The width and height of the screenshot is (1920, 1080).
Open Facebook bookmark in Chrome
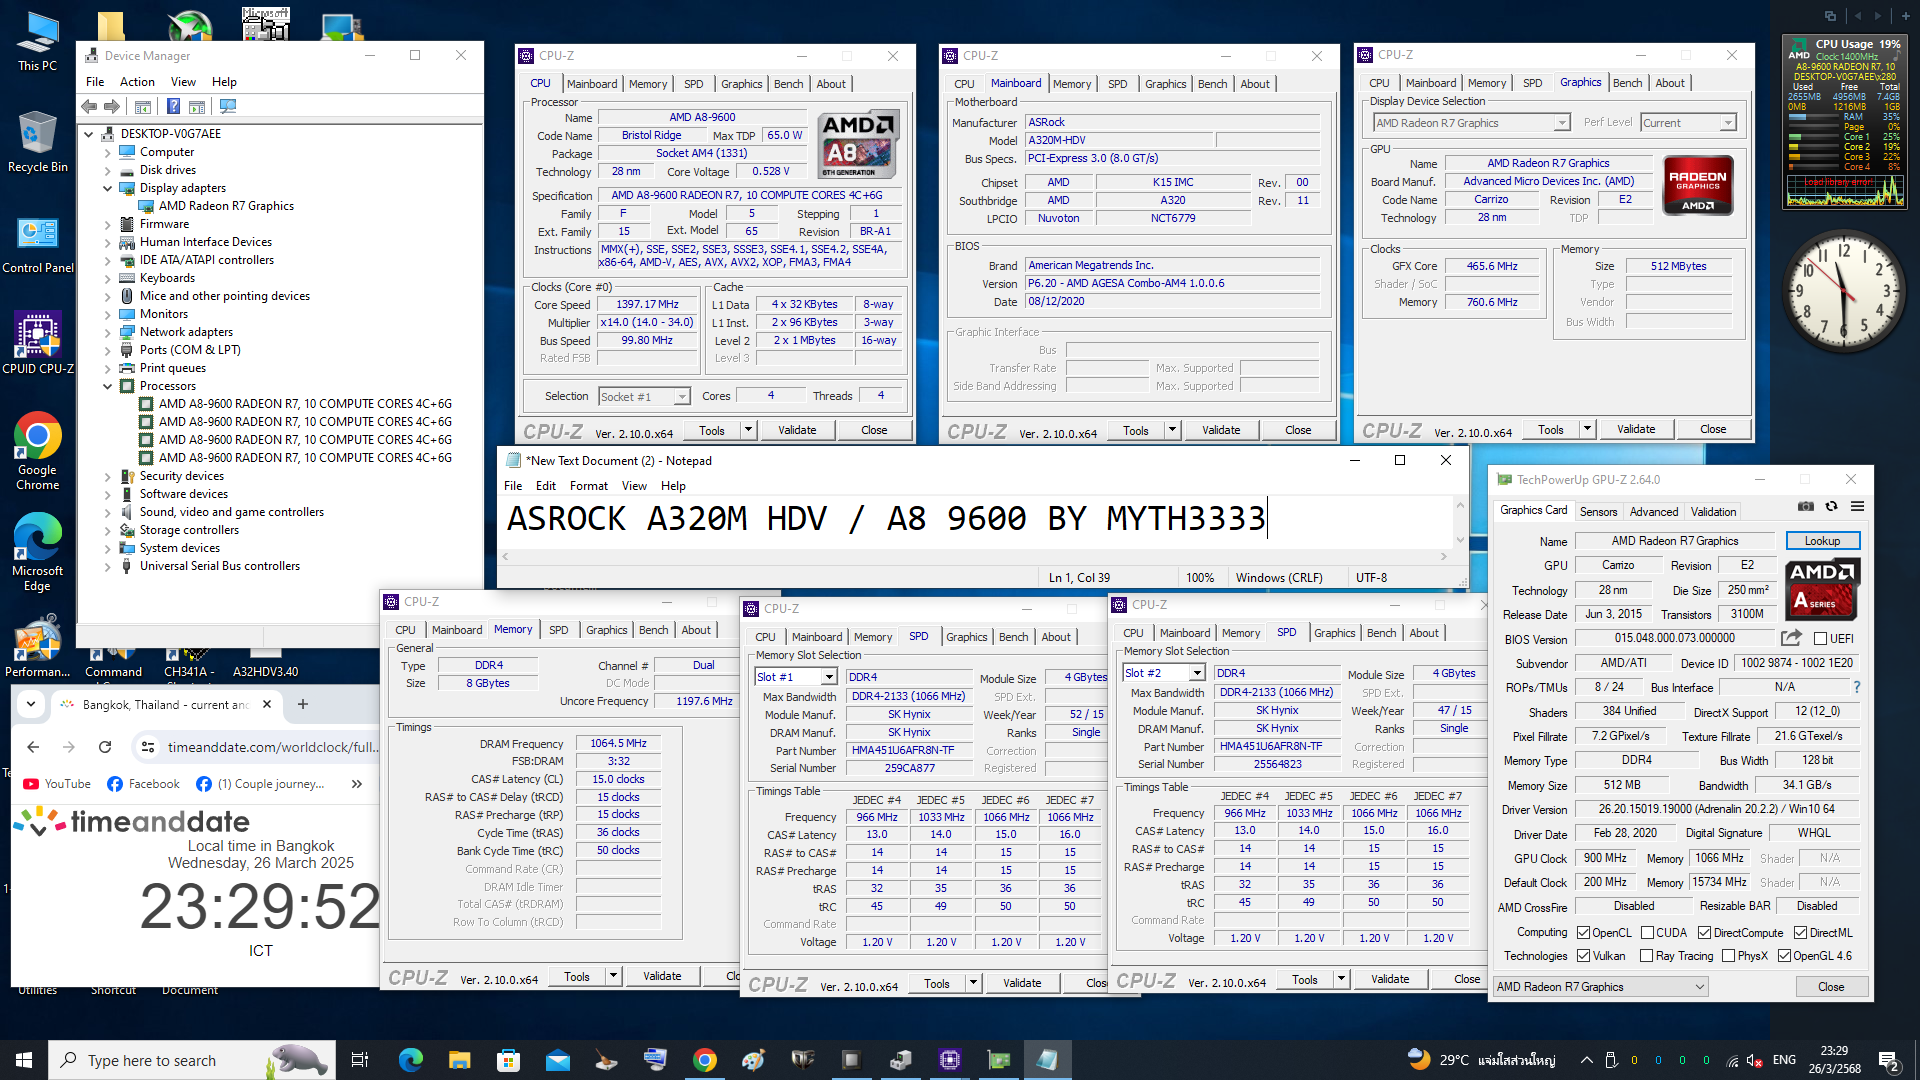143,784
